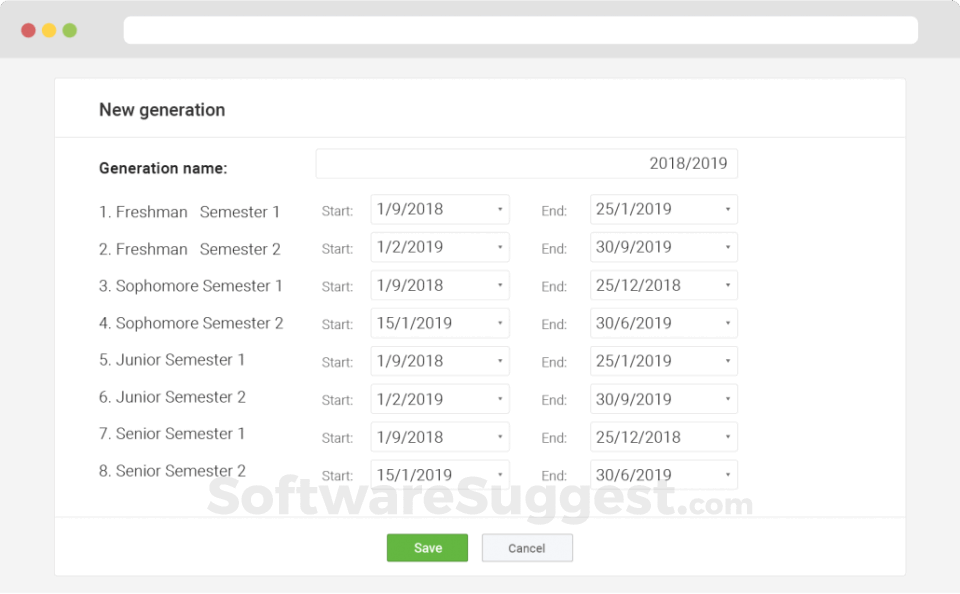
Task: Open Freshman Semester 1 start date dropdown
Action: [x=440, y=209]
